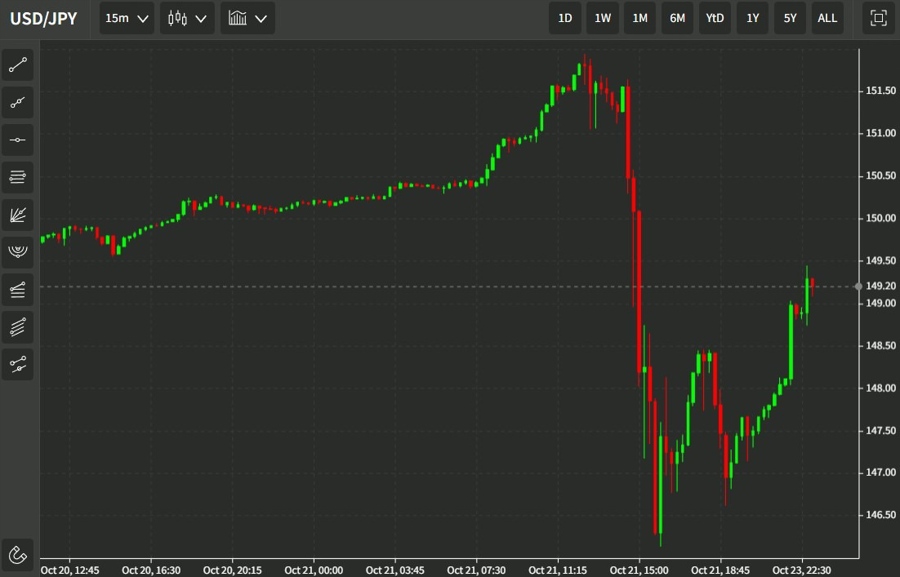Viewport: 900px width, 577px height.
Task: Click the Oct 21, 03:45 time label
Action: coord(395,570)
